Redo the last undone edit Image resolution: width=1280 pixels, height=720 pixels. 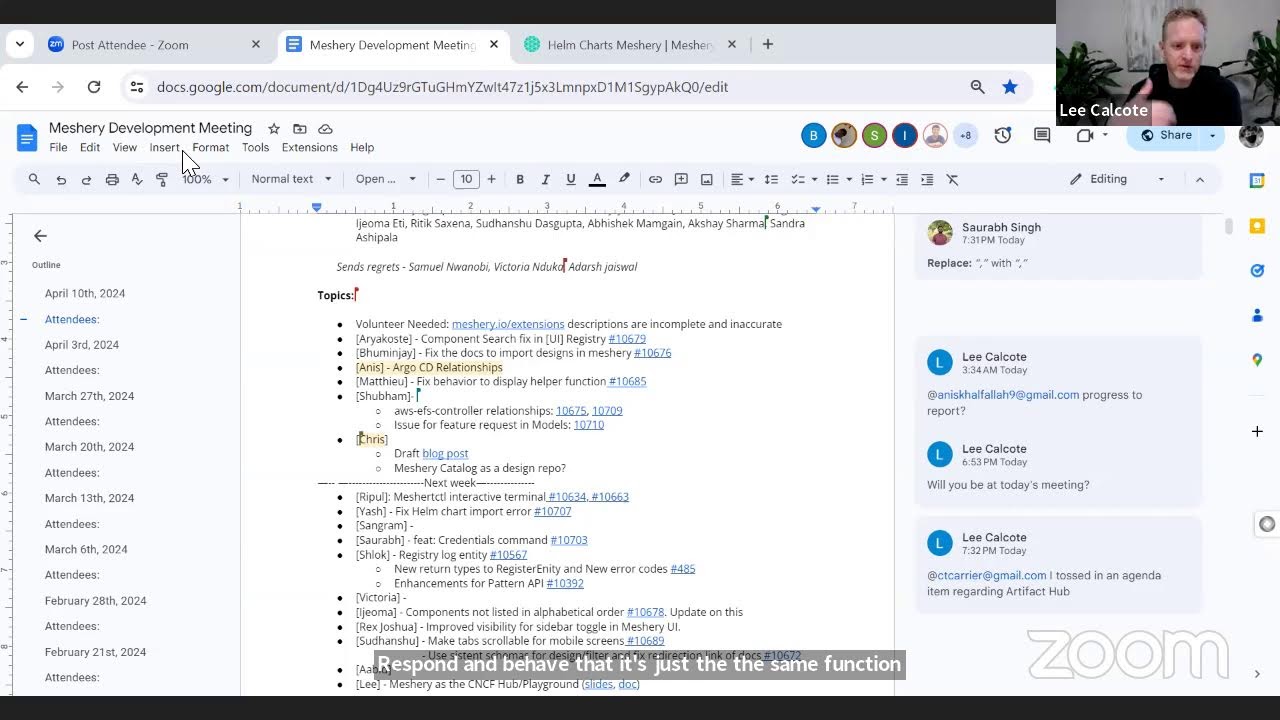coord(86,179)
